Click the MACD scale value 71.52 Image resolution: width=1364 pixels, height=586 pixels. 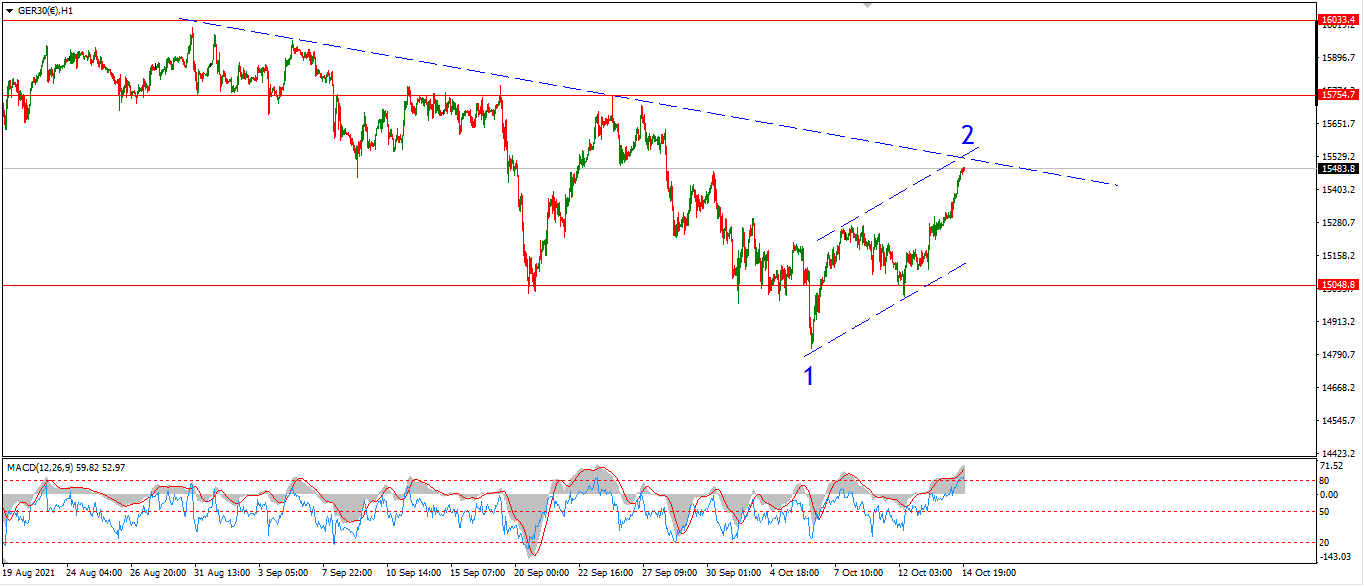pos(1332,466)
